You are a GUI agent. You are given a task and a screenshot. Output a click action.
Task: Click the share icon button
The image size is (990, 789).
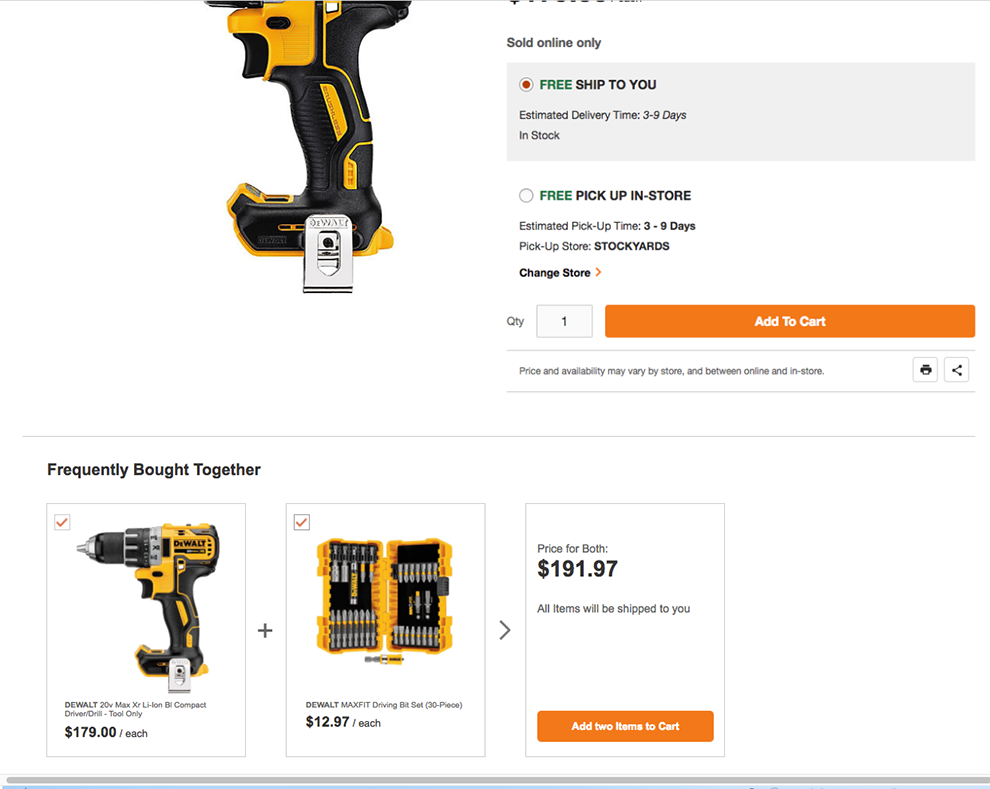pyautogui.click(x=957, y=370)
